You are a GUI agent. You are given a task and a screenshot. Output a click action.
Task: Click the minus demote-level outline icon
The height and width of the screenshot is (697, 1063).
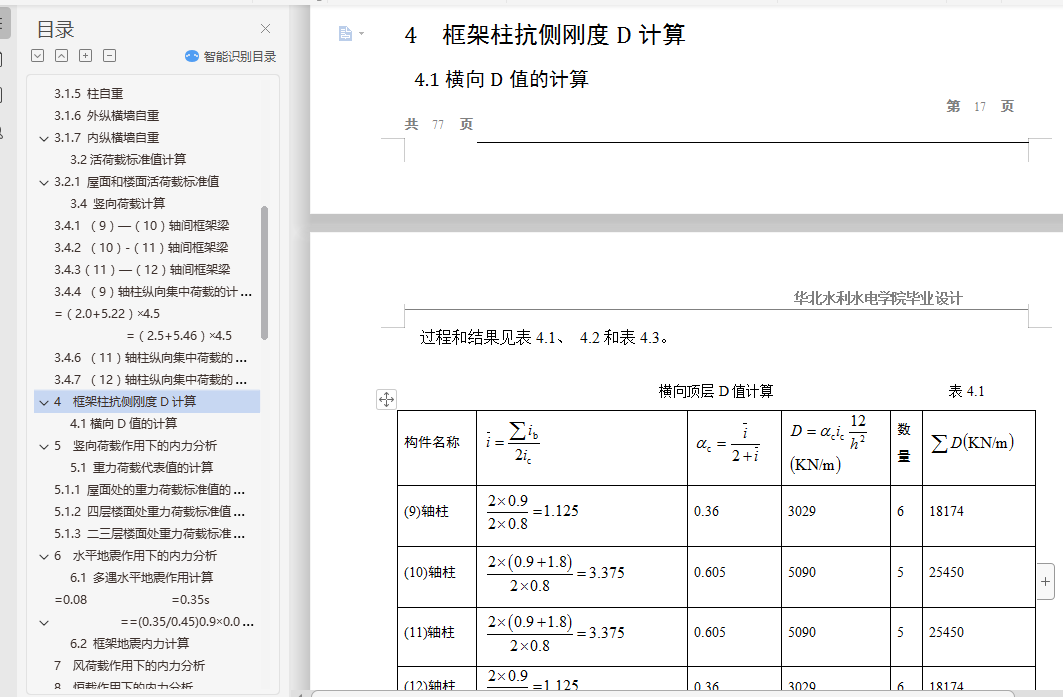(x=110, y=56)
